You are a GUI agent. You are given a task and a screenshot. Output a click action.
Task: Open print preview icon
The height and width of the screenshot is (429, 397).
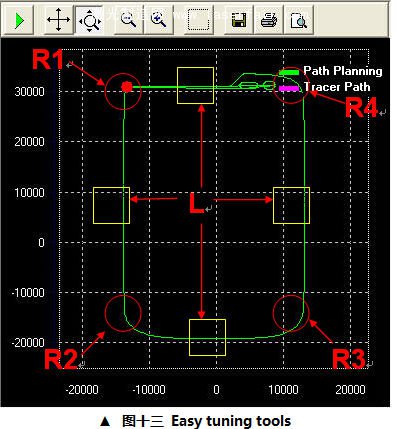(x=299, y=20)
